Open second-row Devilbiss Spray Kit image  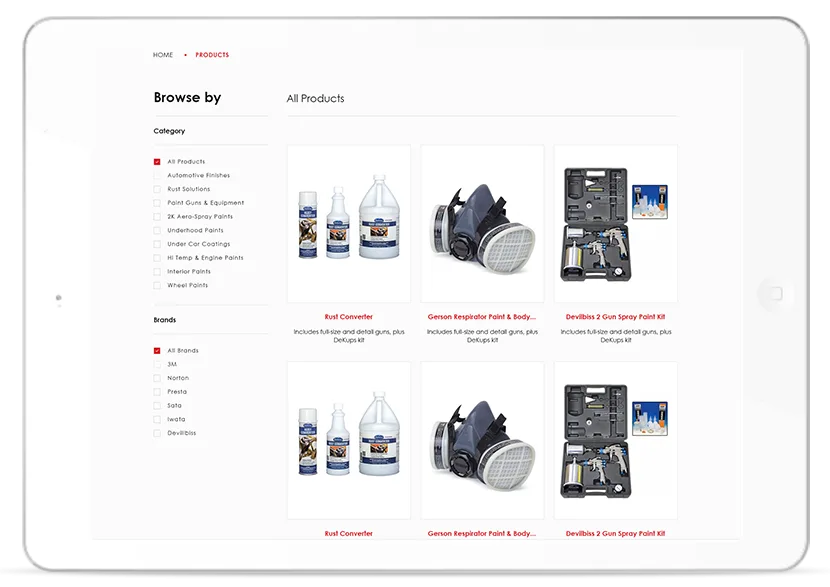click(616, 440)
